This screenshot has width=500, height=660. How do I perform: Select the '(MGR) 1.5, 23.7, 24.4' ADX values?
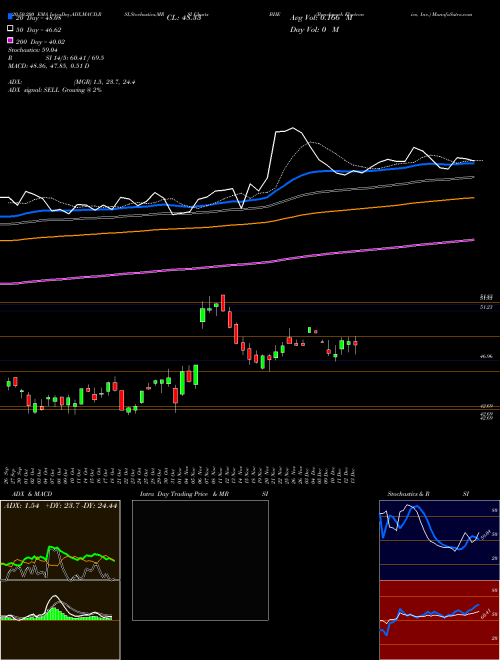pyautogui.click(x=104, y=82)
